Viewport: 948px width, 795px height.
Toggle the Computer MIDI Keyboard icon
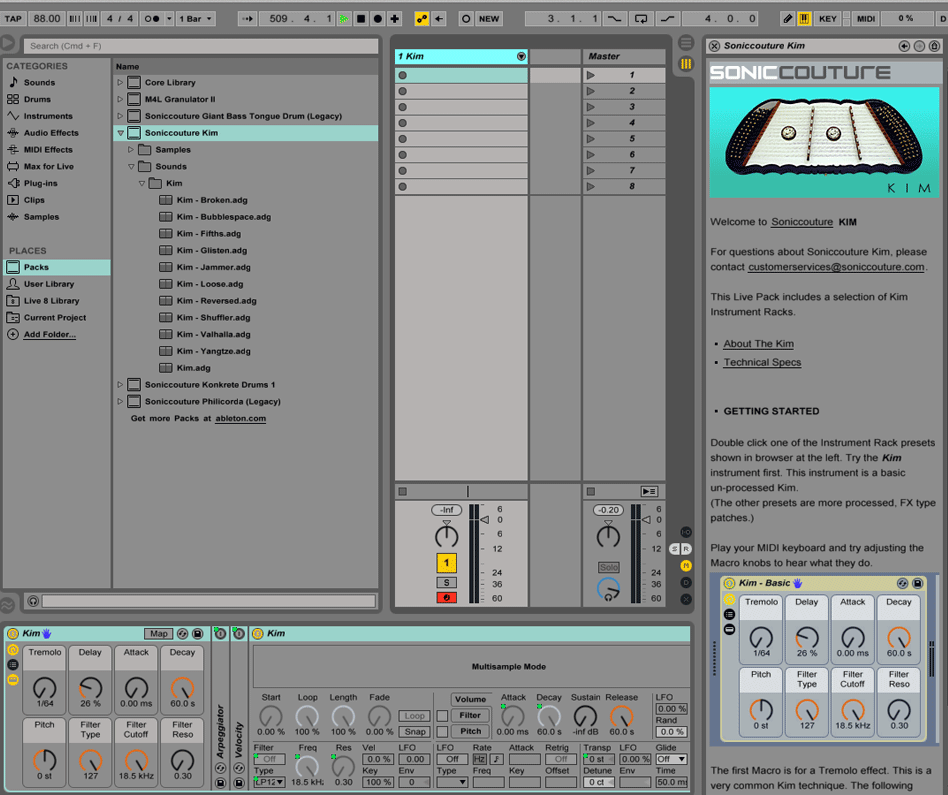(x=804, y=19)
